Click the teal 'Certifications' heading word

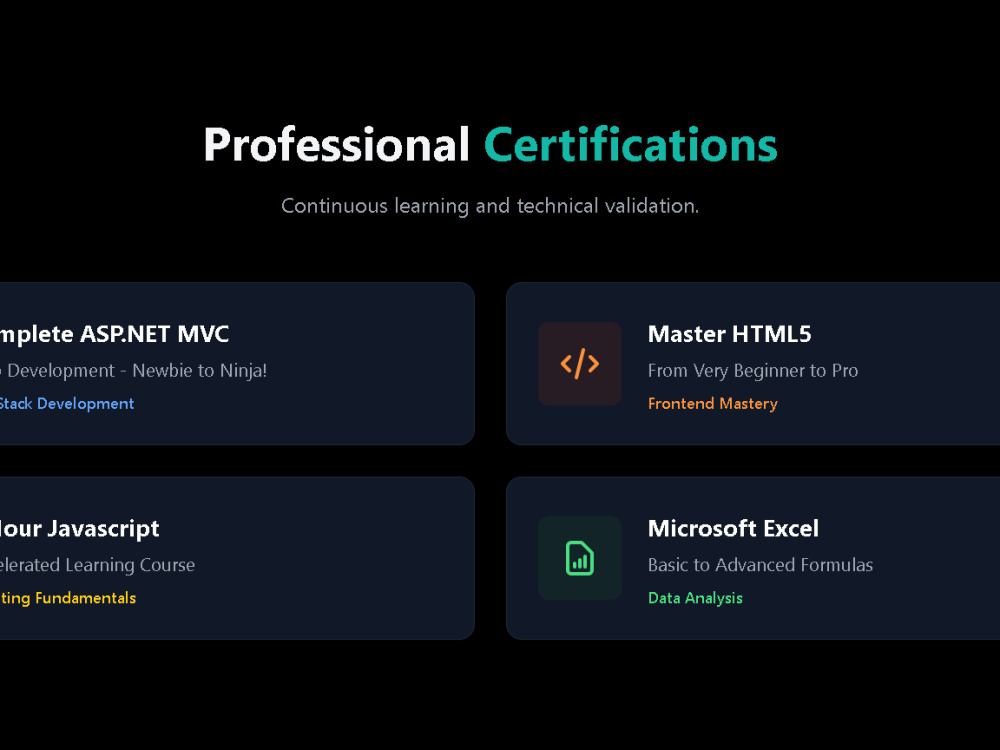click(631, 145)
